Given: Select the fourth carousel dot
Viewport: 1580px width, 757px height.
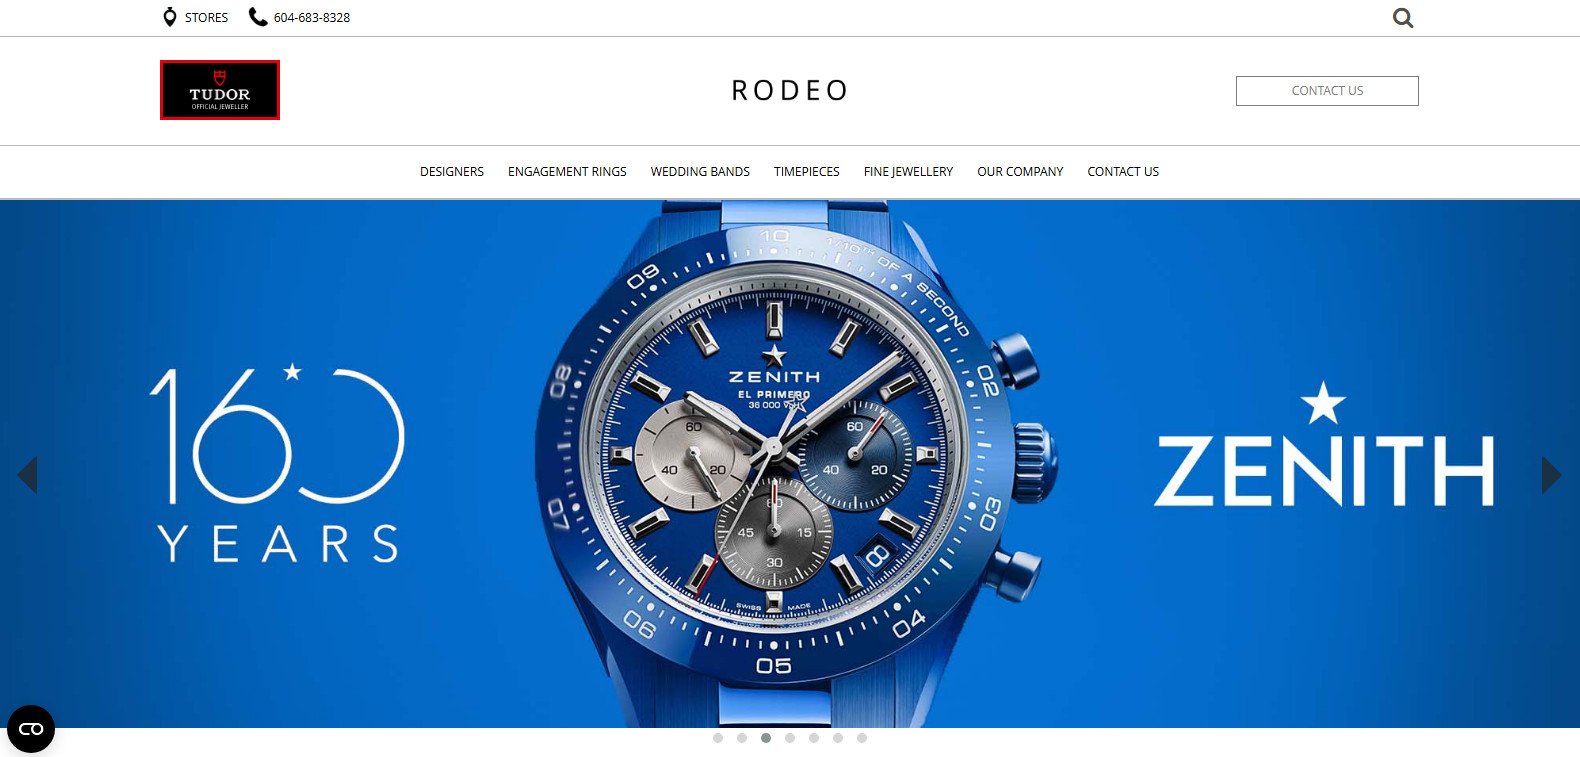Looking at the screenshot, I should pos(790,738).
